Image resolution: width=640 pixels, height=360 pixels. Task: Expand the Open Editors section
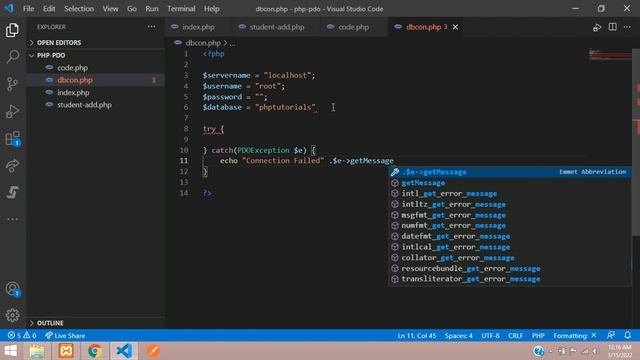[x=59, y=42]
